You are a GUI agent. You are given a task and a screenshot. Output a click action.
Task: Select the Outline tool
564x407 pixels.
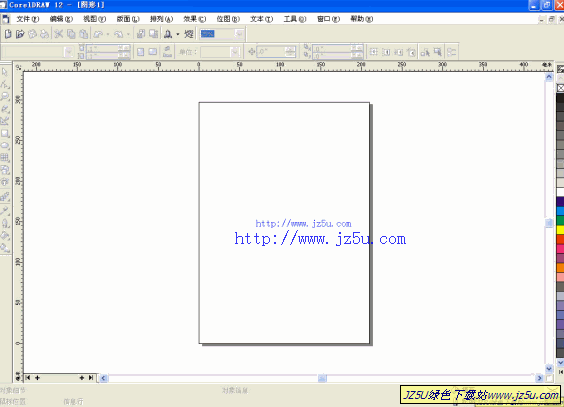[5, 223]
